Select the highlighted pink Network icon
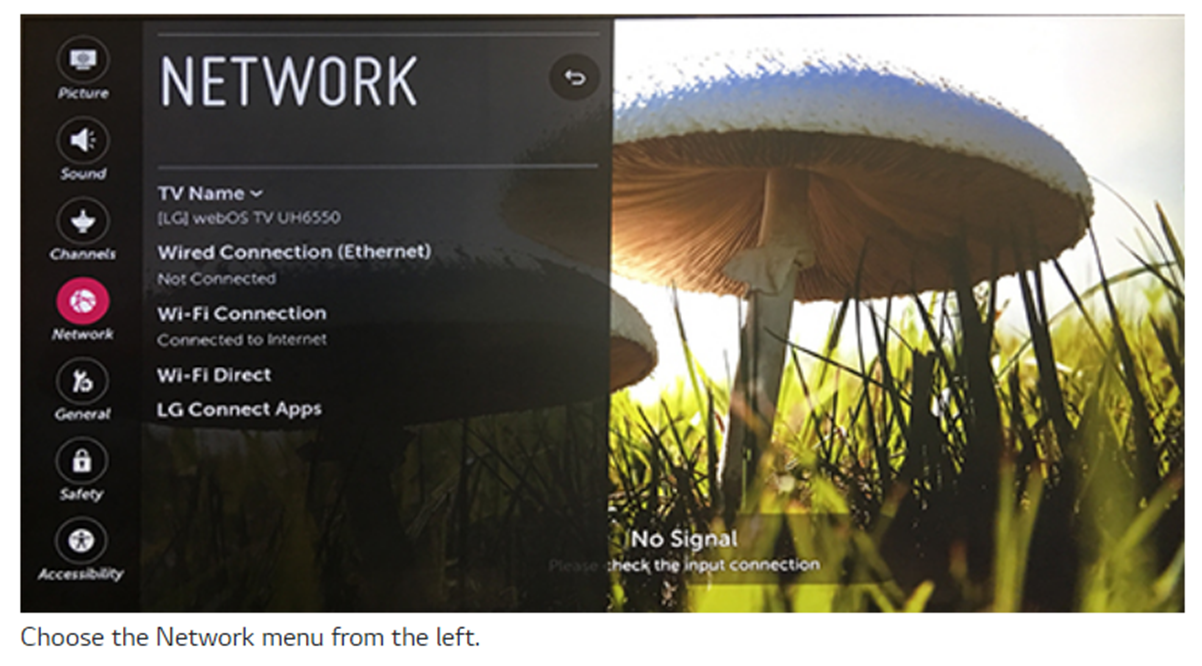 [82, 300]
